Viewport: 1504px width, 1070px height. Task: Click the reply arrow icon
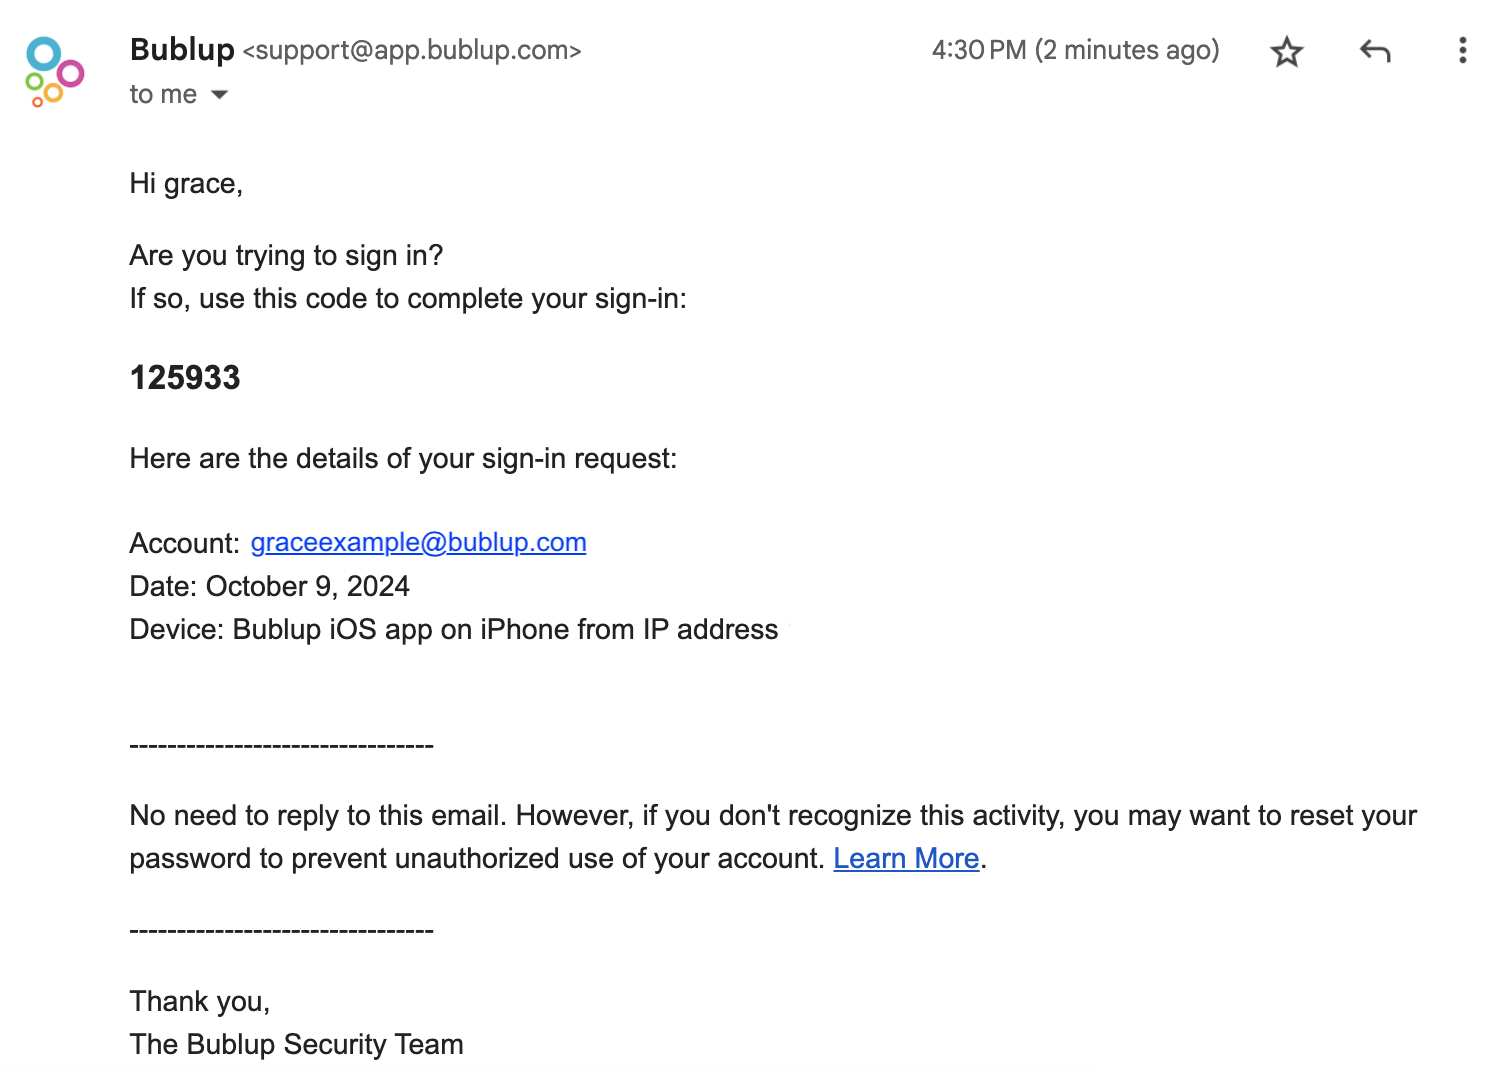tap(1375, 50)
